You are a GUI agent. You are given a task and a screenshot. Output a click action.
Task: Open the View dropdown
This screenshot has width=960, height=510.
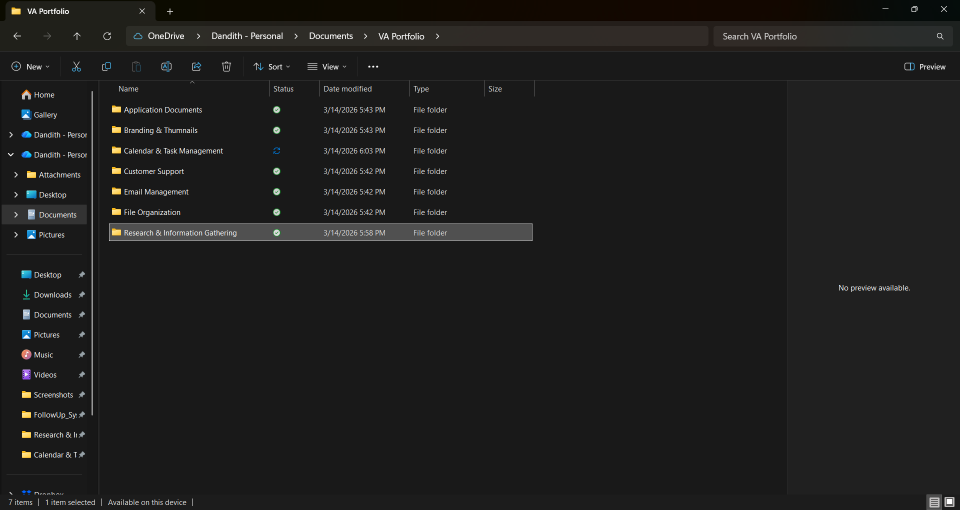(327, 67)
